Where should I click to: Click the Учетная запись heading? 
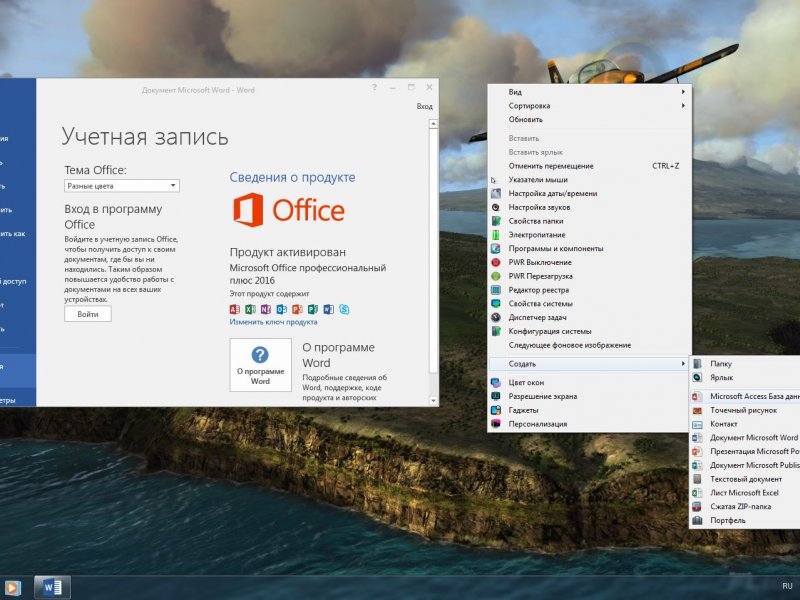pos(145,137)
